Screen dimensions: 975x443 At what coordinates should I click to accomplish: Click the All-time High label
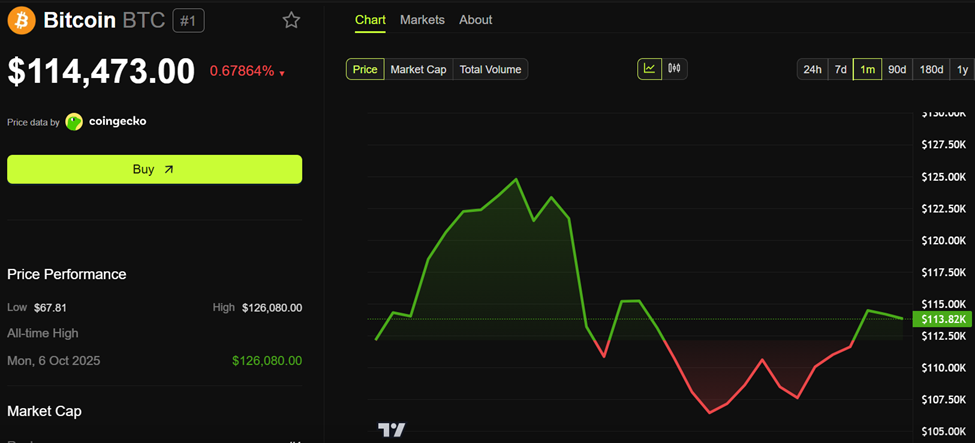point(43,333)
